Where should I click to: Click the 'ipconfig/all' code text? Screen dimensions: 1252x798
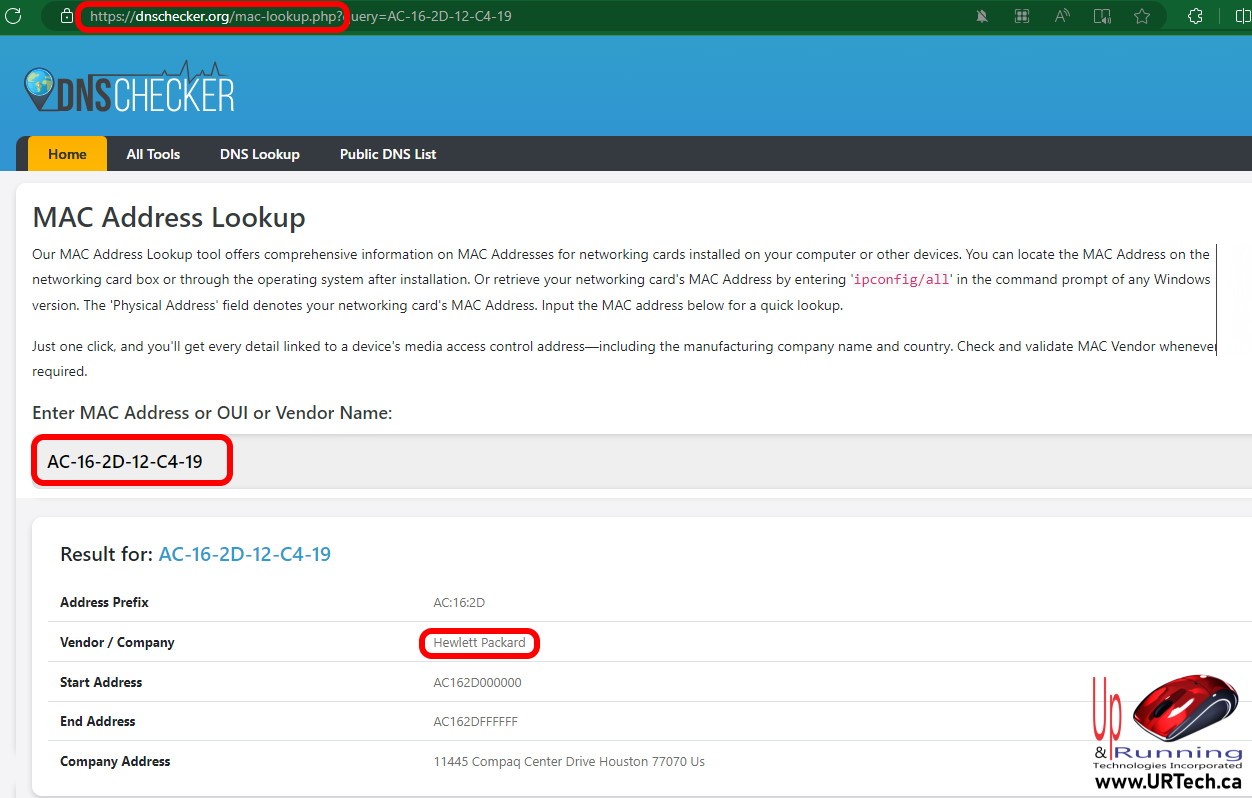[902, 280]
